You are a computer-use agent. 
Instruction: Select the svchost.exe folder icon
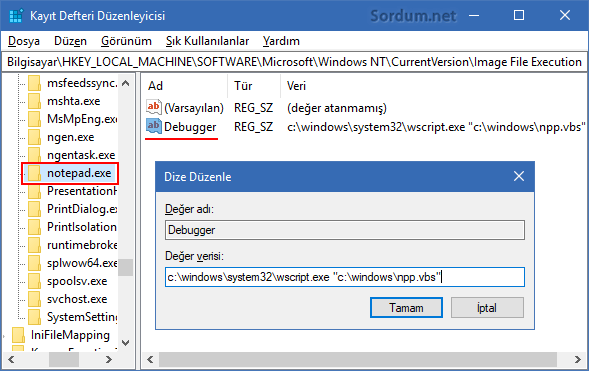click(x=34, y=299)
